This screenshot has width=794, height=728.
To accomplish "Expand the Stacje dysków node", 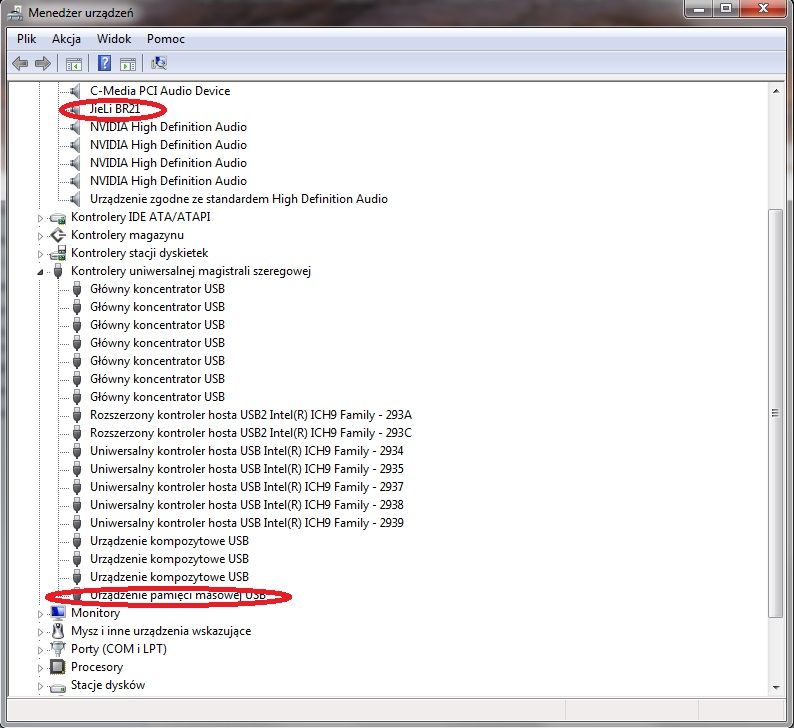I will (x=41, y=686).
